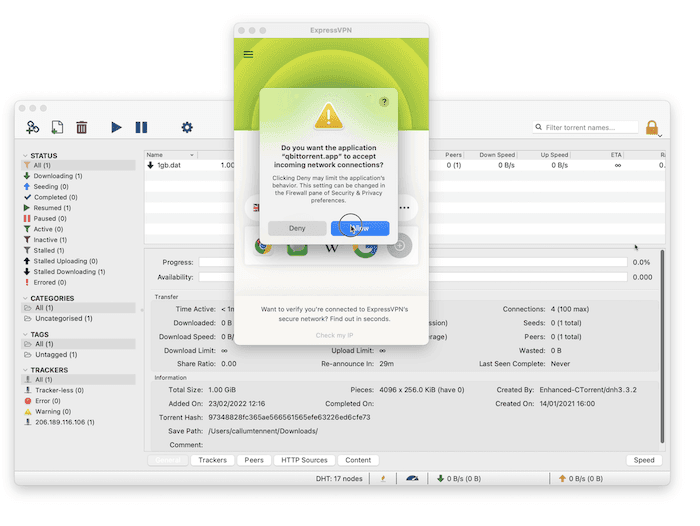Viewport: 700px width, 526px height.
Task: Click the Add torrent link icon
Action: click(33, 127)
